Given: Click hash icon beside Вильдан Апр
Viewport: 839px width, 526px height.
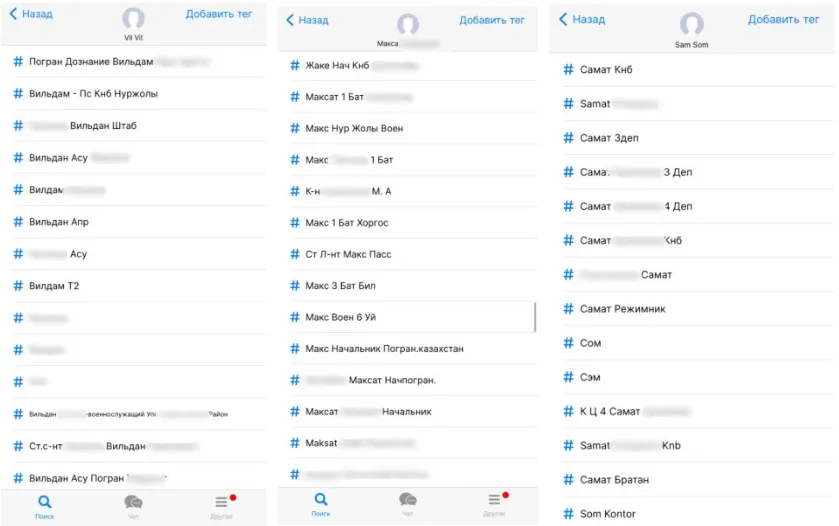Looking at the screenshot, I should (18, 222).
